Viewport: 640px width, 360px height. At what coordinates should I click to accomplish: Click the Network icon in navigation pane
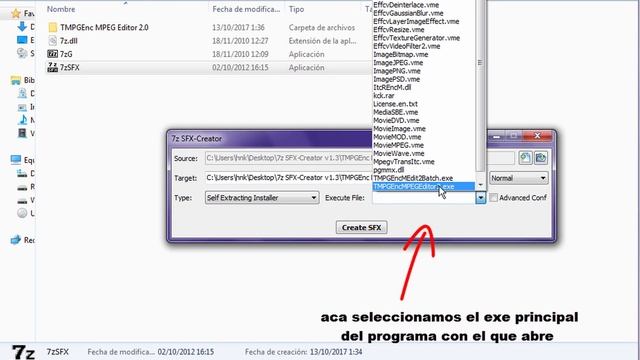[x=16, y=240]
